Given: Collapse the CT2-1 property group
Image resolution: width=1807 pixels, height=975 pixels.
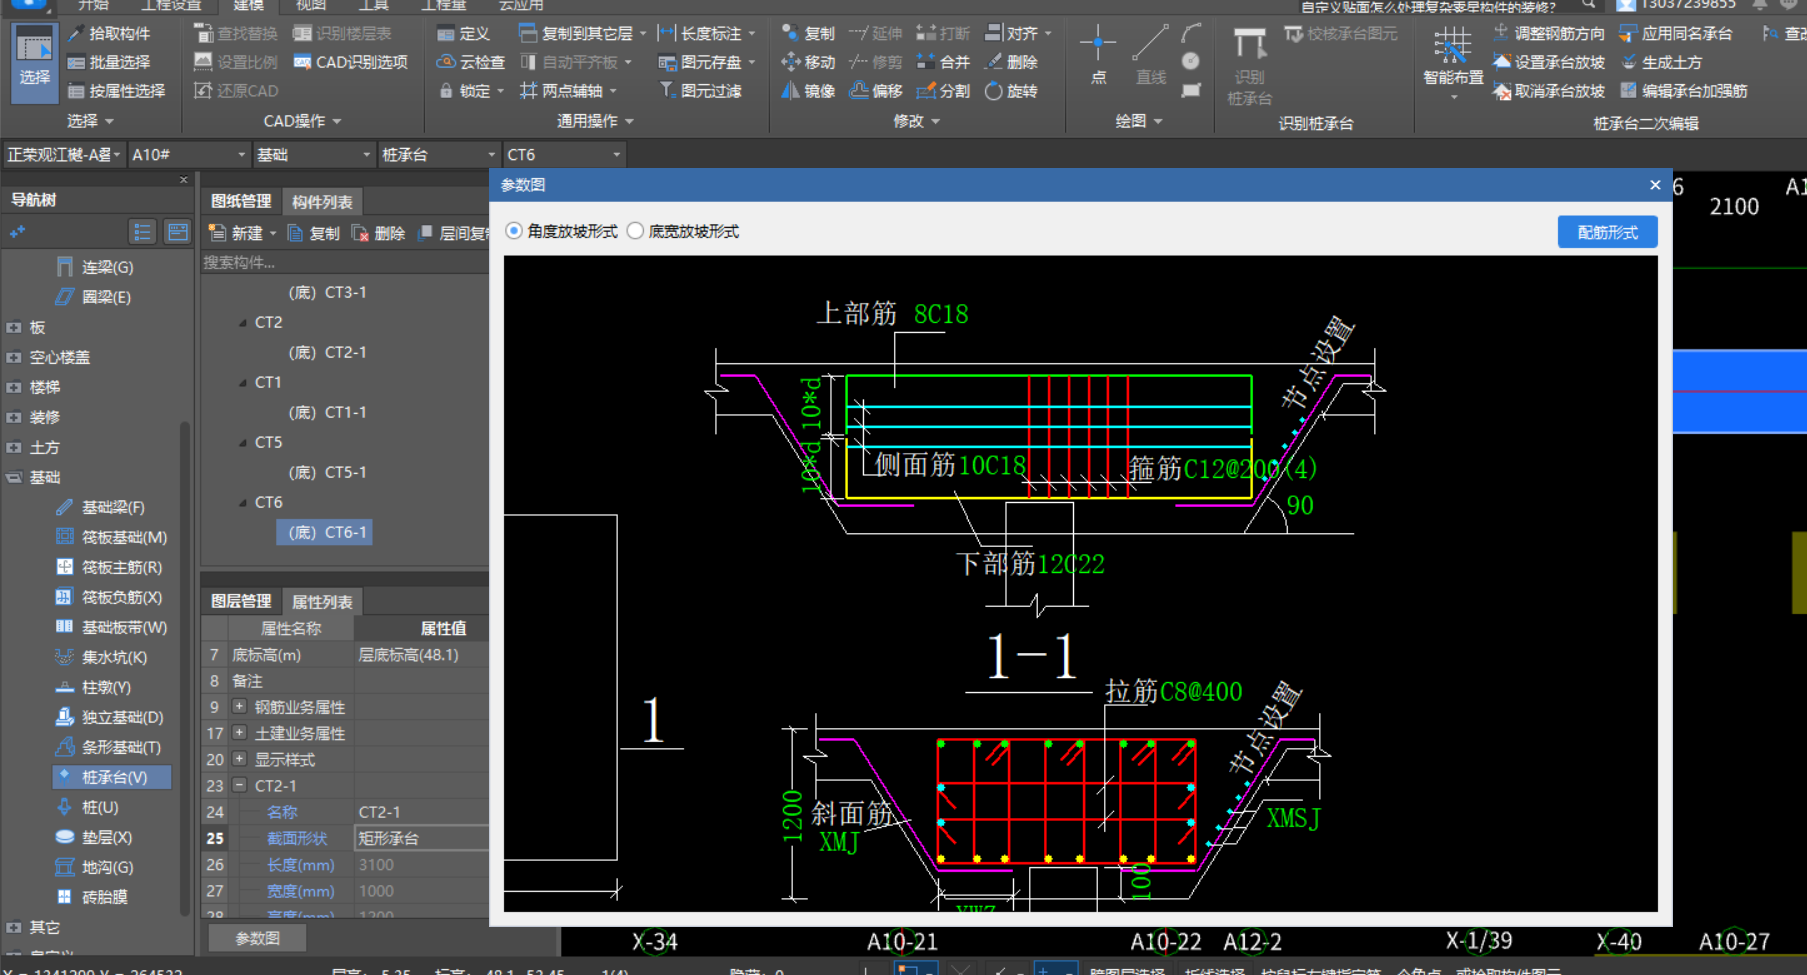Looking at the screenshot, I should 240,785.
